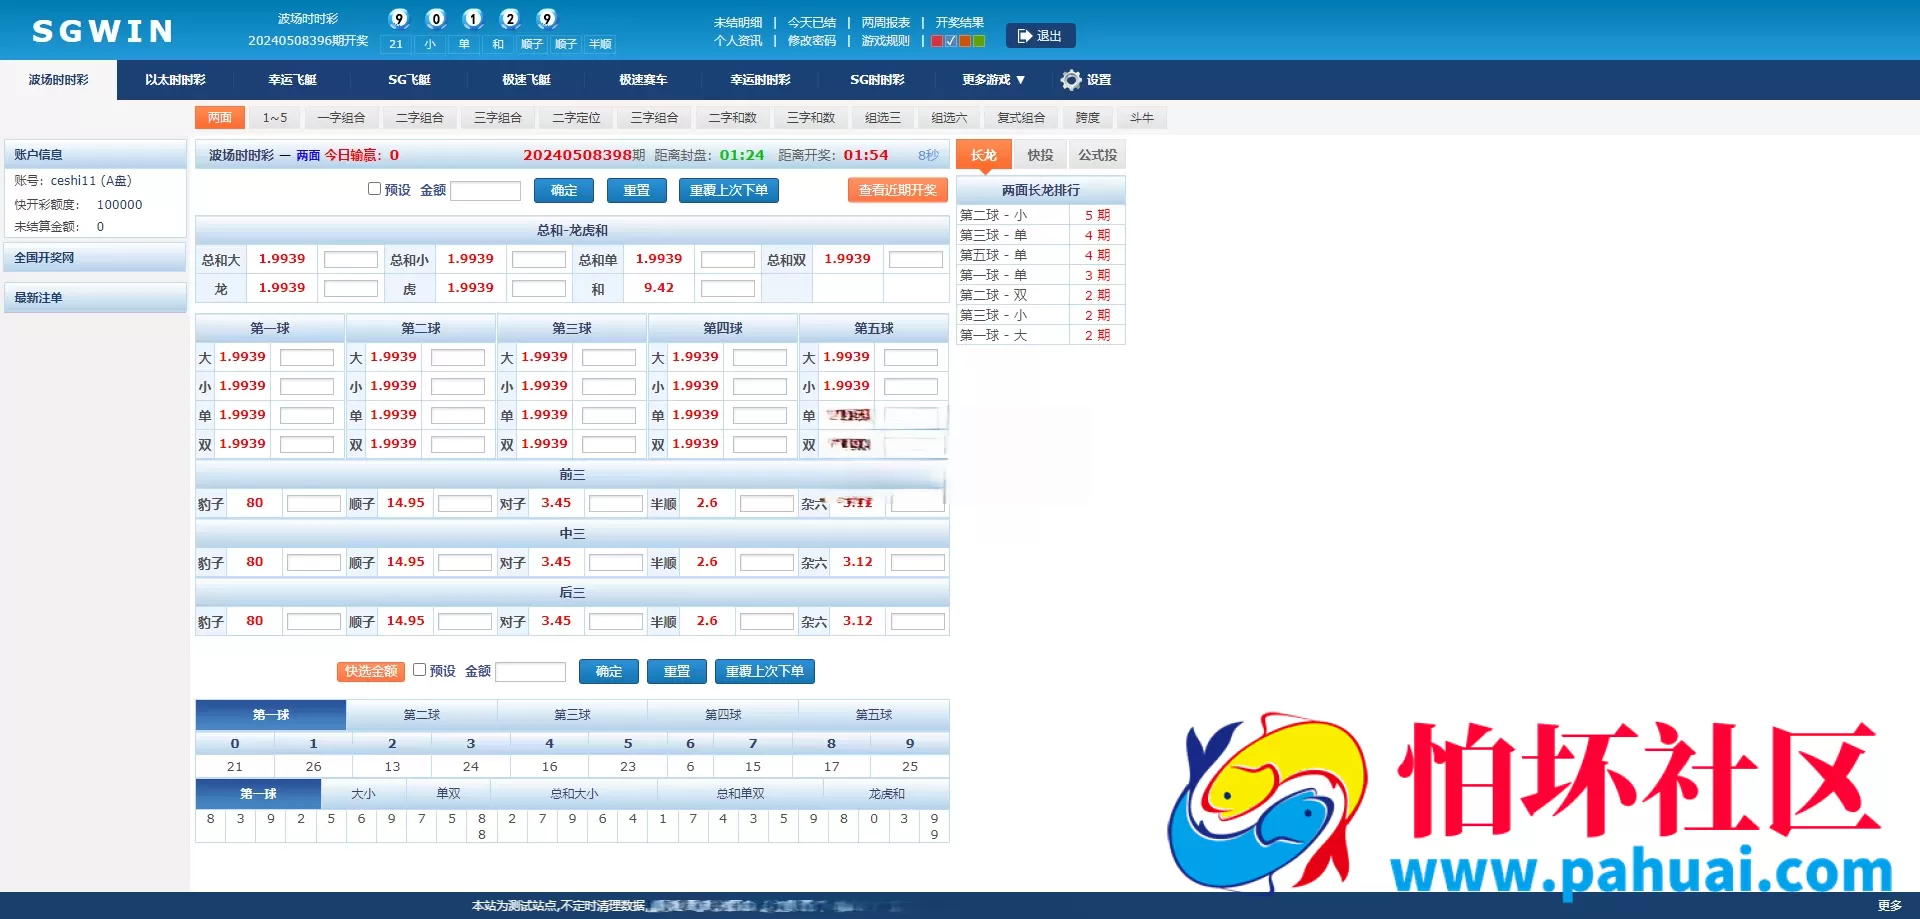Screen dimensions: 1920x919
Task: Click the settings gear icon
Action: coord(1071,80)
